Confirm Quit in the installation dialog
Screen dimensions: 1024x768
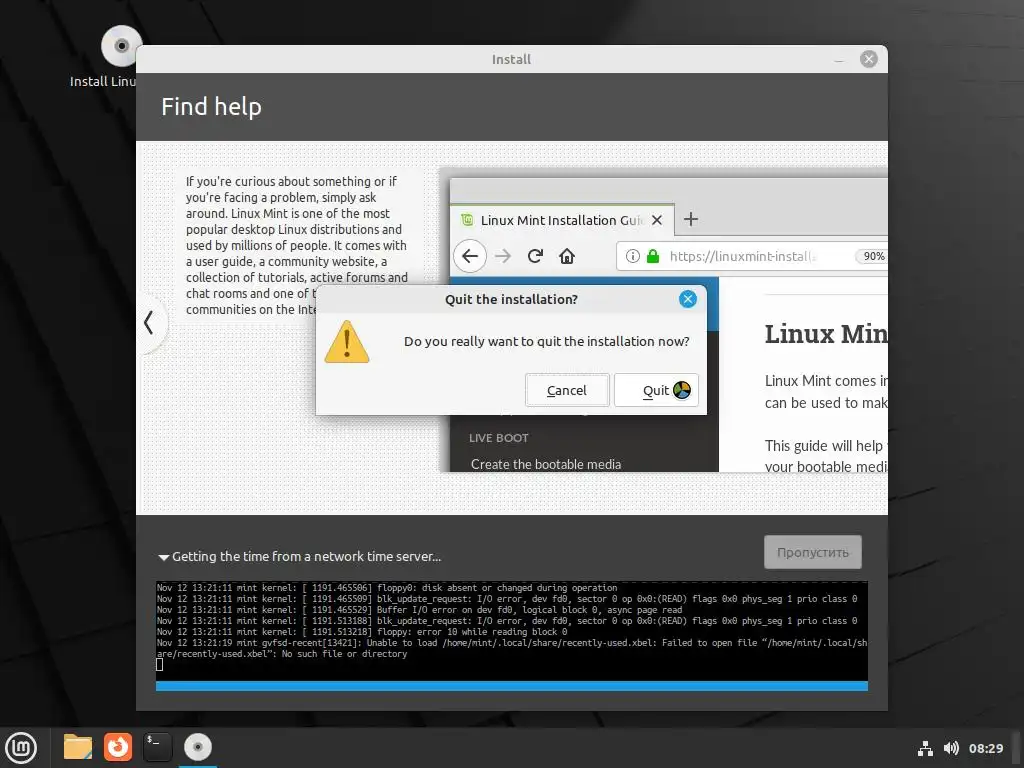pos(656,390)
